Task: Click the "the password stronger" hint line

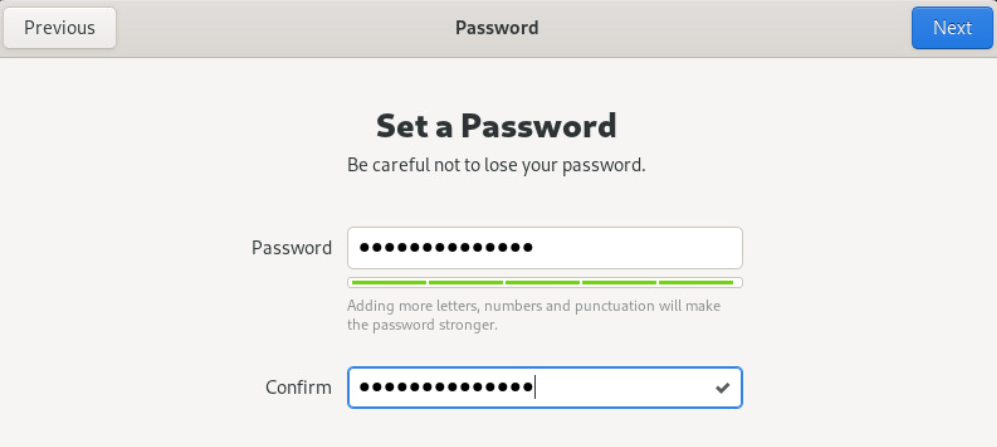Action: click(422, 325)
